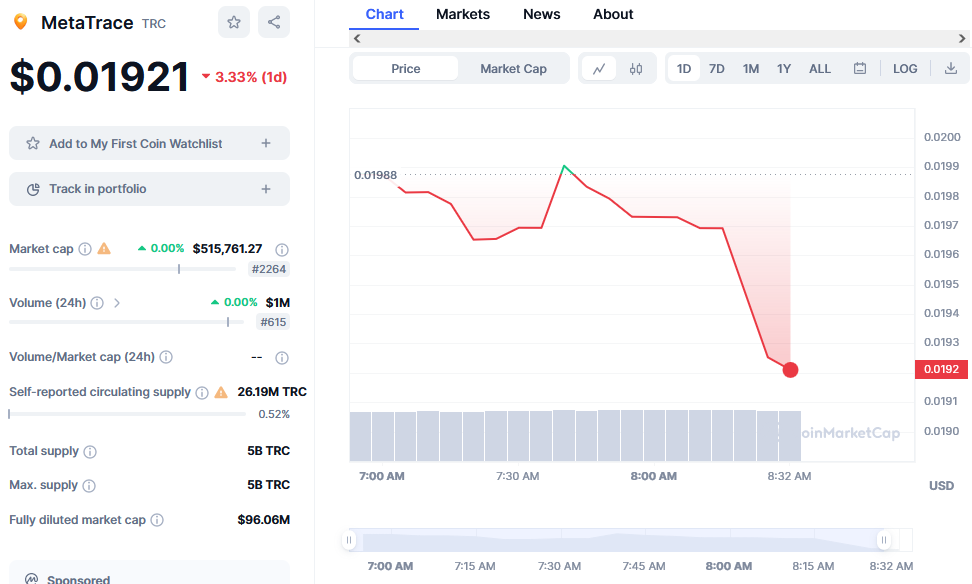The width and height of the screenshot is (972, 584).
Task: Select the line chart view icon
Action: 599,69
